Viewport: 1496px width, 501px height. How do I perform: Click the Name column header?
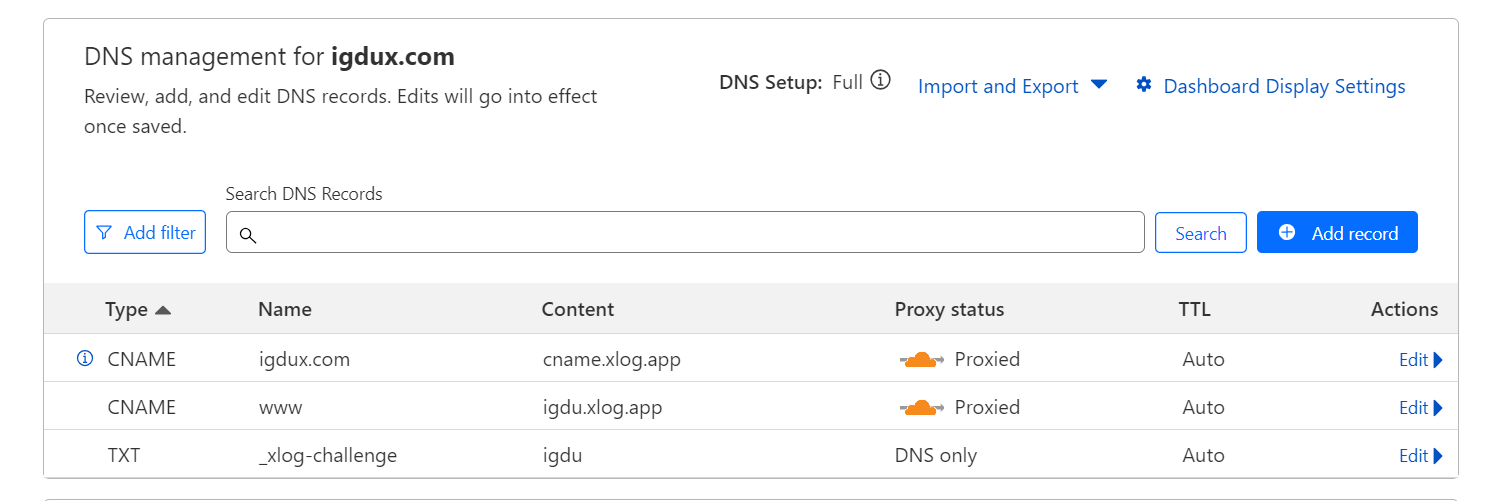(x=285, y=310)
